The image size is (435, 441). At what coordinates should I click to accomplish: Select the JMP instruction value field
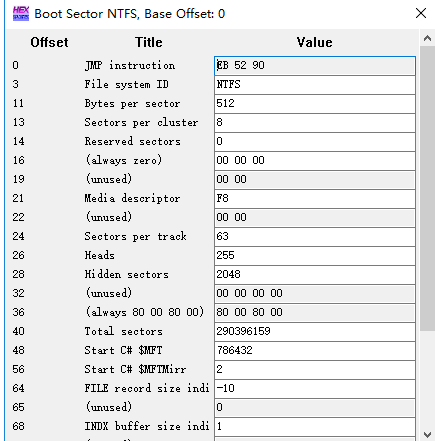pos(315,65)
